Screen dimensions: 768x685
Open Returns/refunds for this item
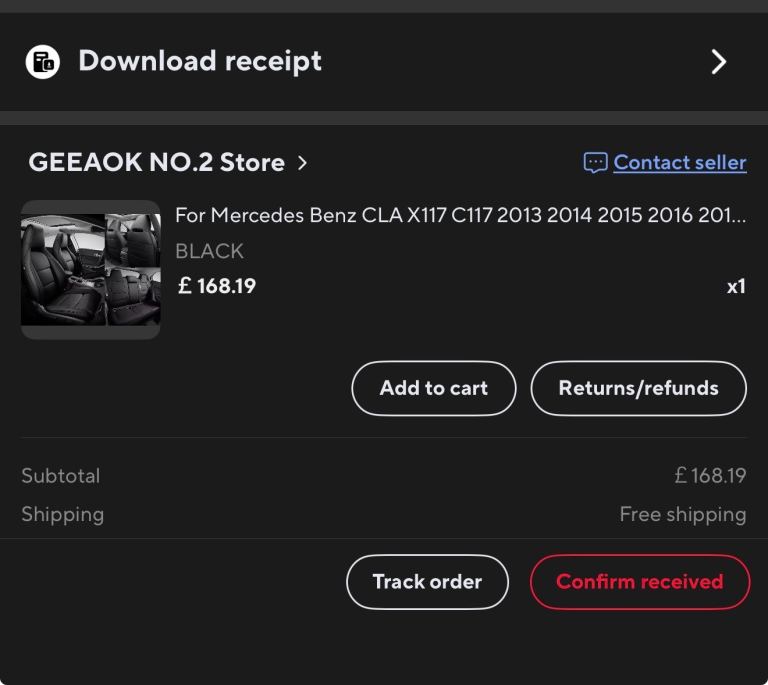coord(638,388)
